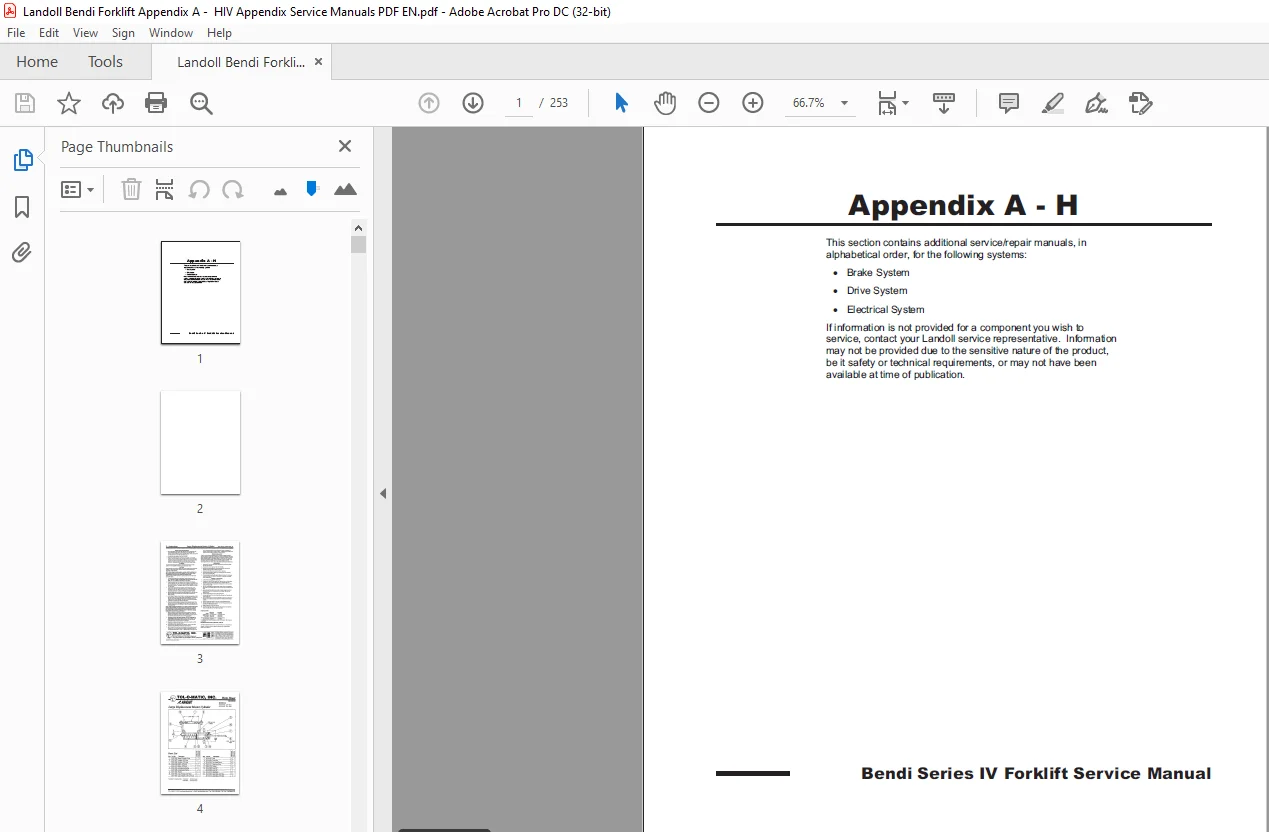Print the document with the printer icon

tap(156, 103)
